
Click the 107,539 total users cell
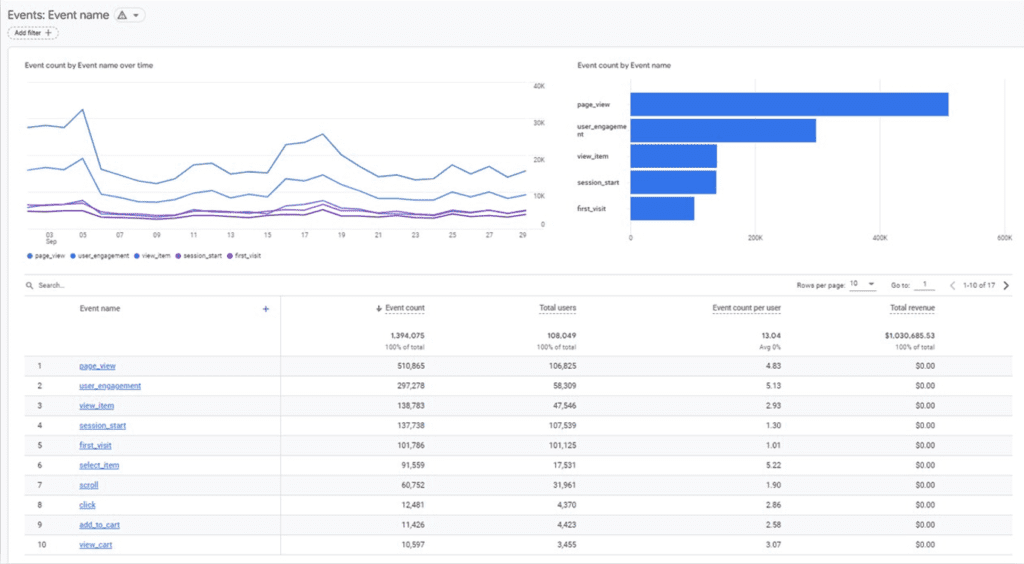click(x=562, y=426)
